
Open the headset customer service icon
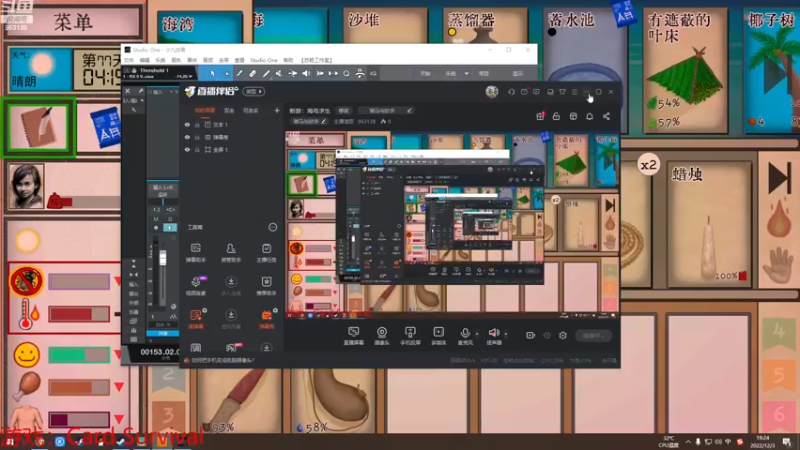click(x=511, y=92)
